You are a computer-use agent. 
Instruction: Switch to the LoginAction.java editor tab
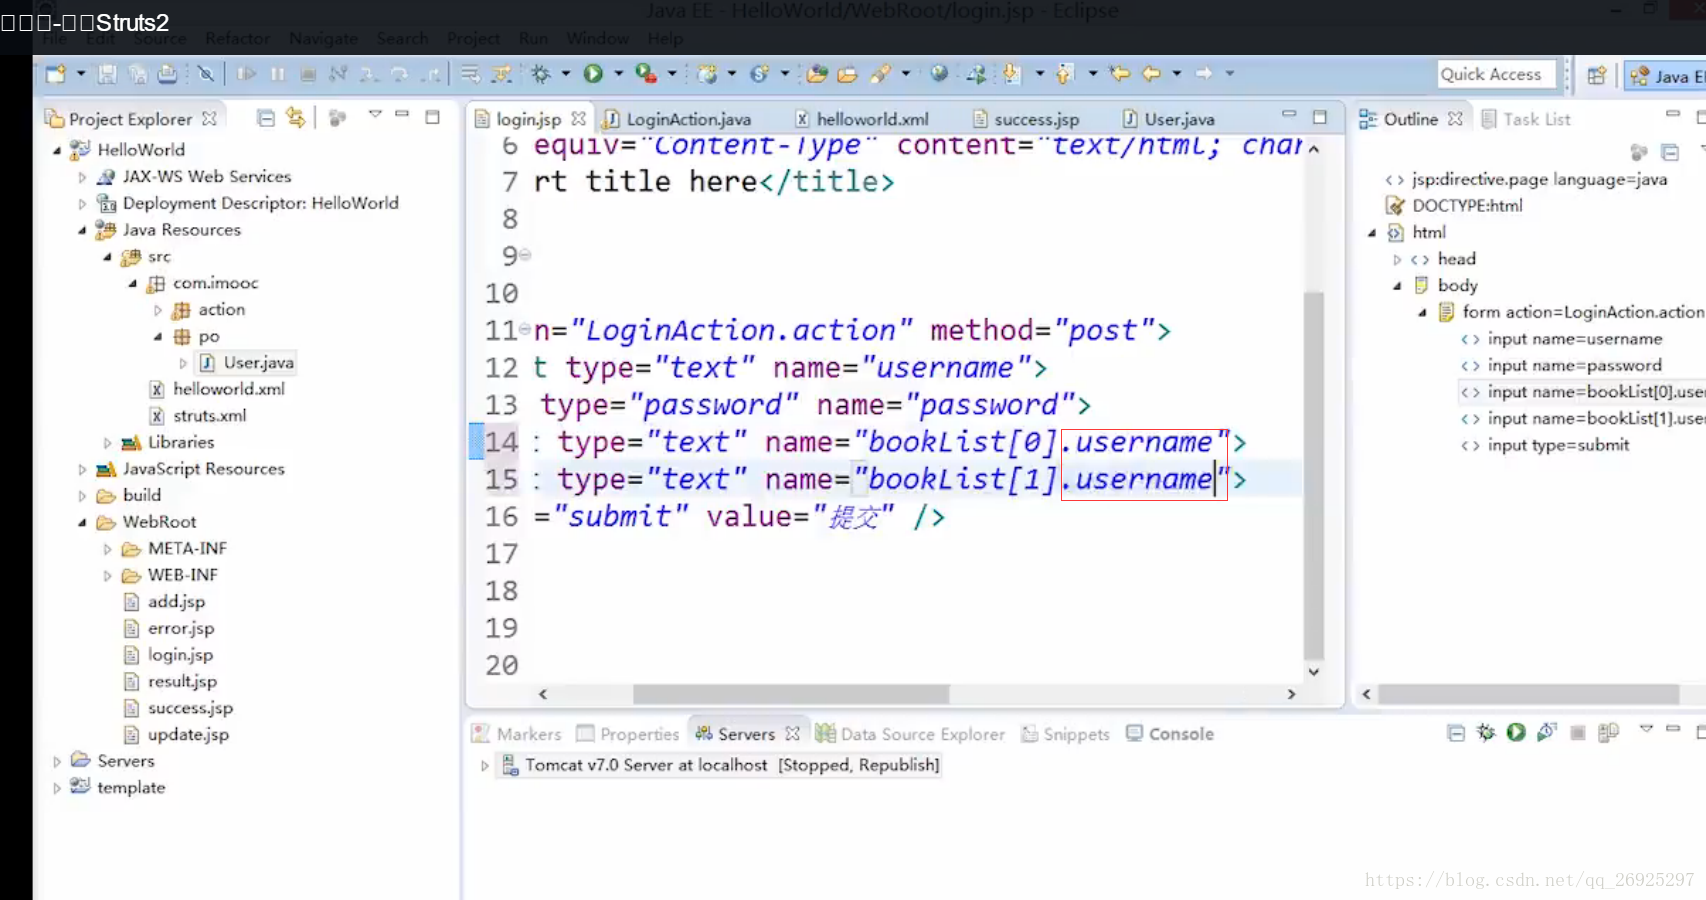point(677,119)
